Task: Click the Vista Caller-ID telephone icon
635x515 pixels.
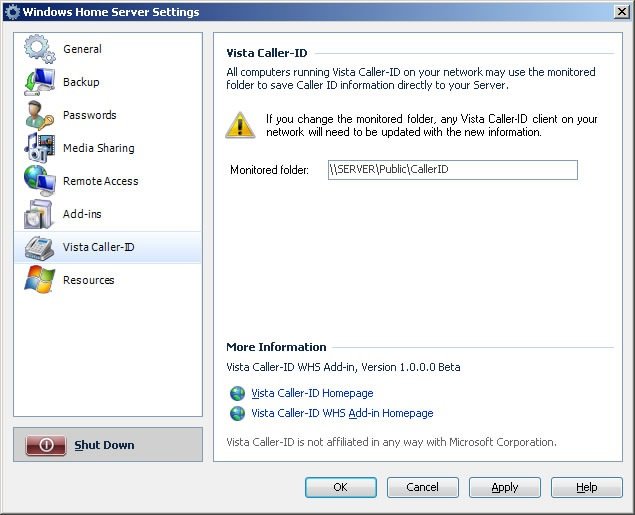Action: click(39, 247)
